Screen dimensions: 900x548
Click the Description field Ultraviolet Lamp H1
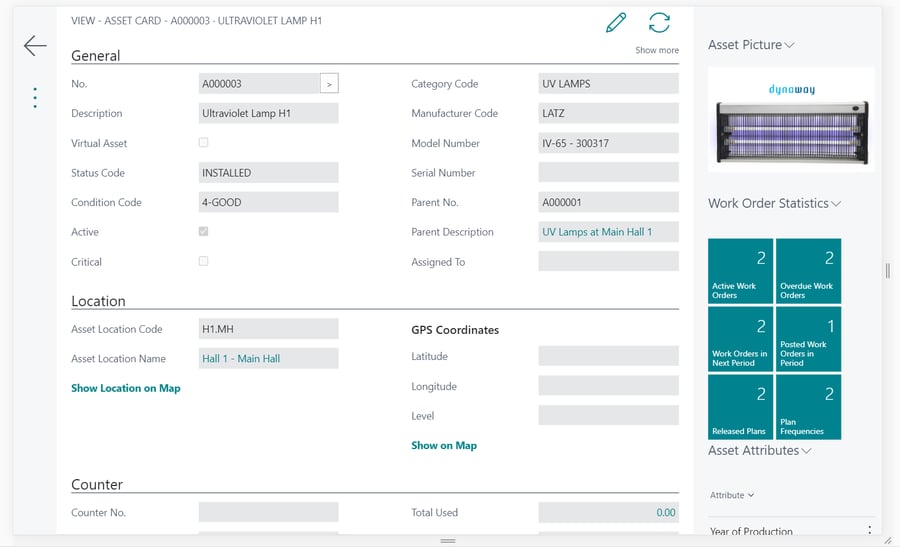point(269,113)
